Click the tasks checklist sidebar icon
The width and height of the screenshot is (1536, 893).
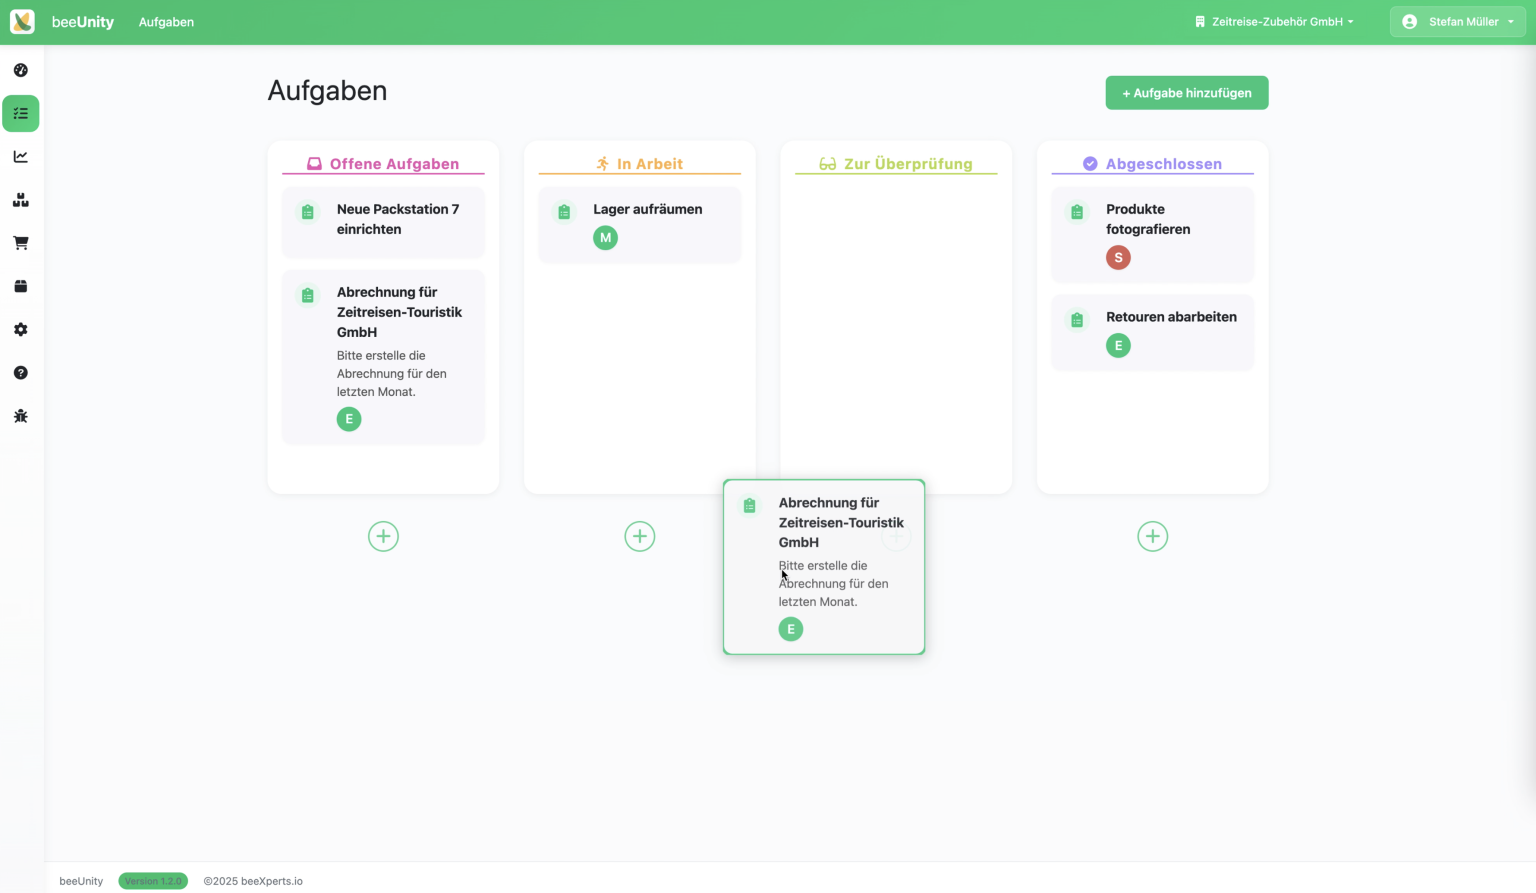pyautogui.click(x=21, y=114)
